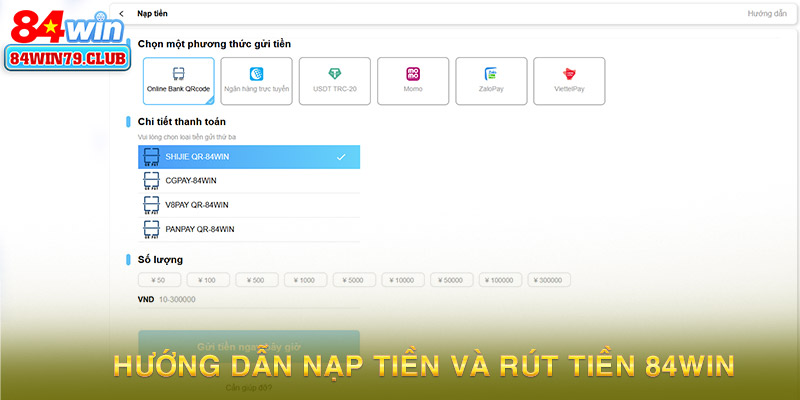Select the CGPAY-84WIN channel
The width and height of the screenshot is (800, 400).
coord(249,181)
